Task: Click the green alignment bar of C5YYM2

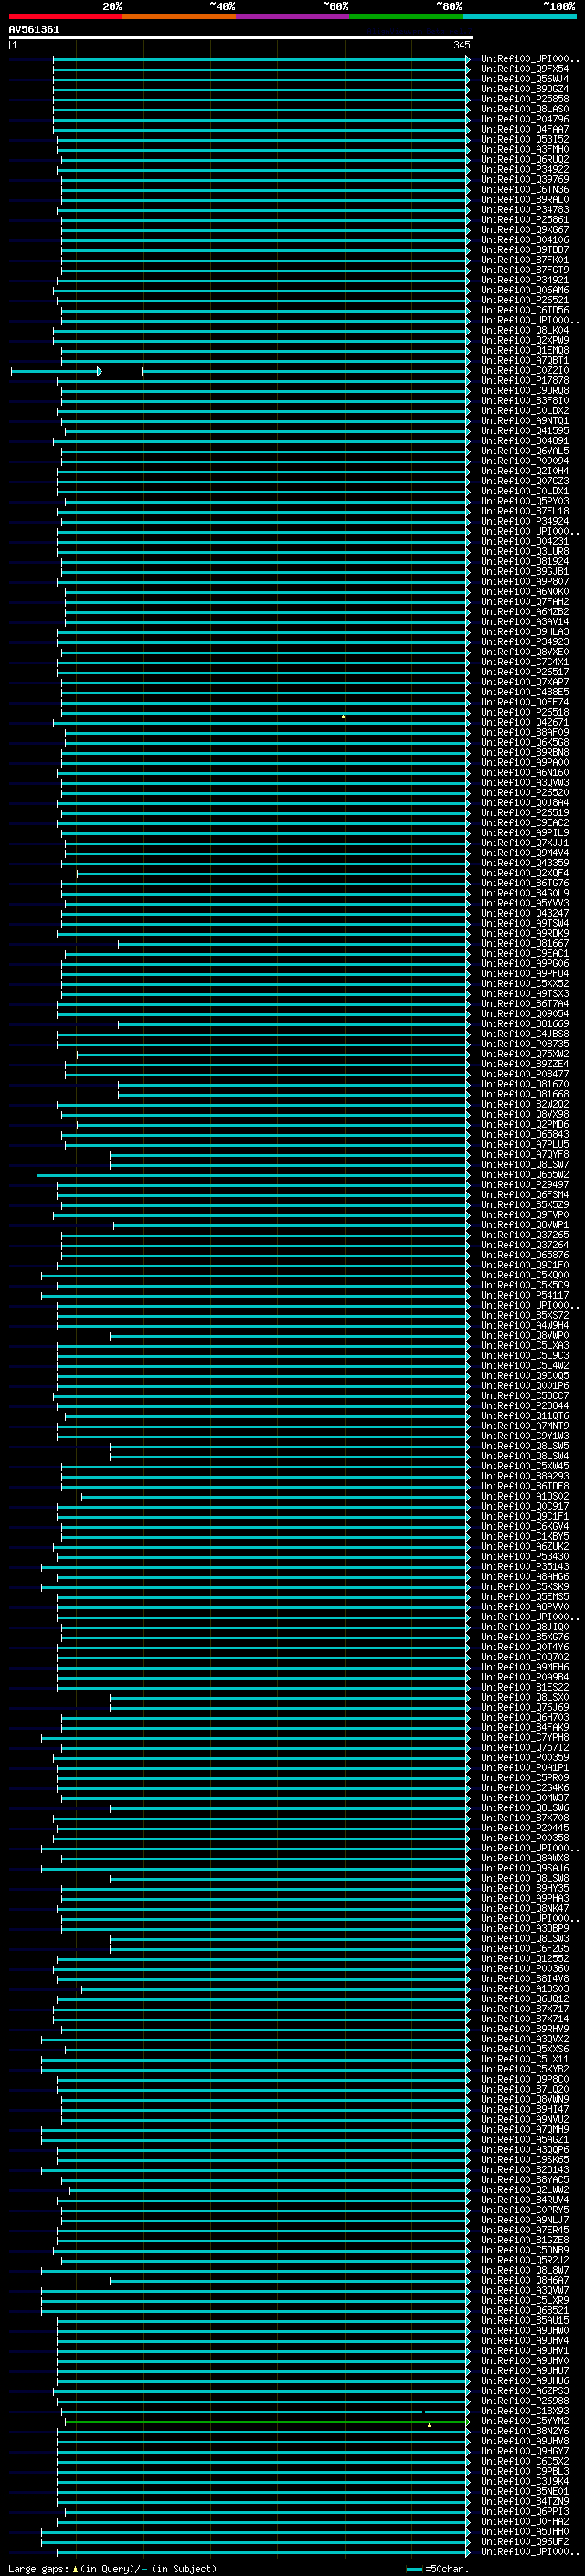Action: click(x=267, y=2422)
